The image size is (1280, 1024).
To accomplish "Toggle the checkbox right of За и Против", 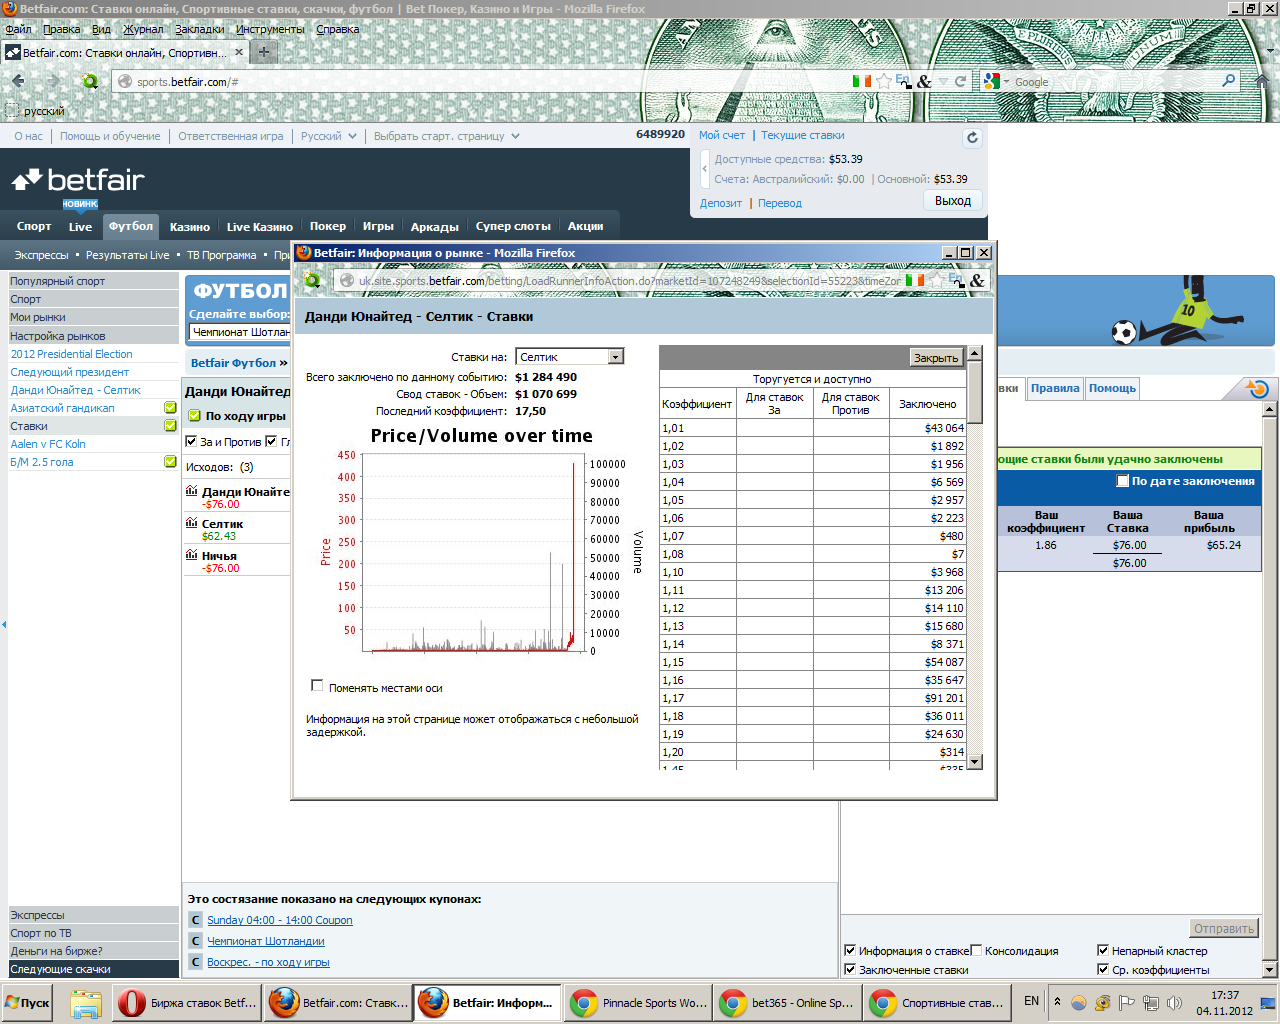I will point(271,441).
